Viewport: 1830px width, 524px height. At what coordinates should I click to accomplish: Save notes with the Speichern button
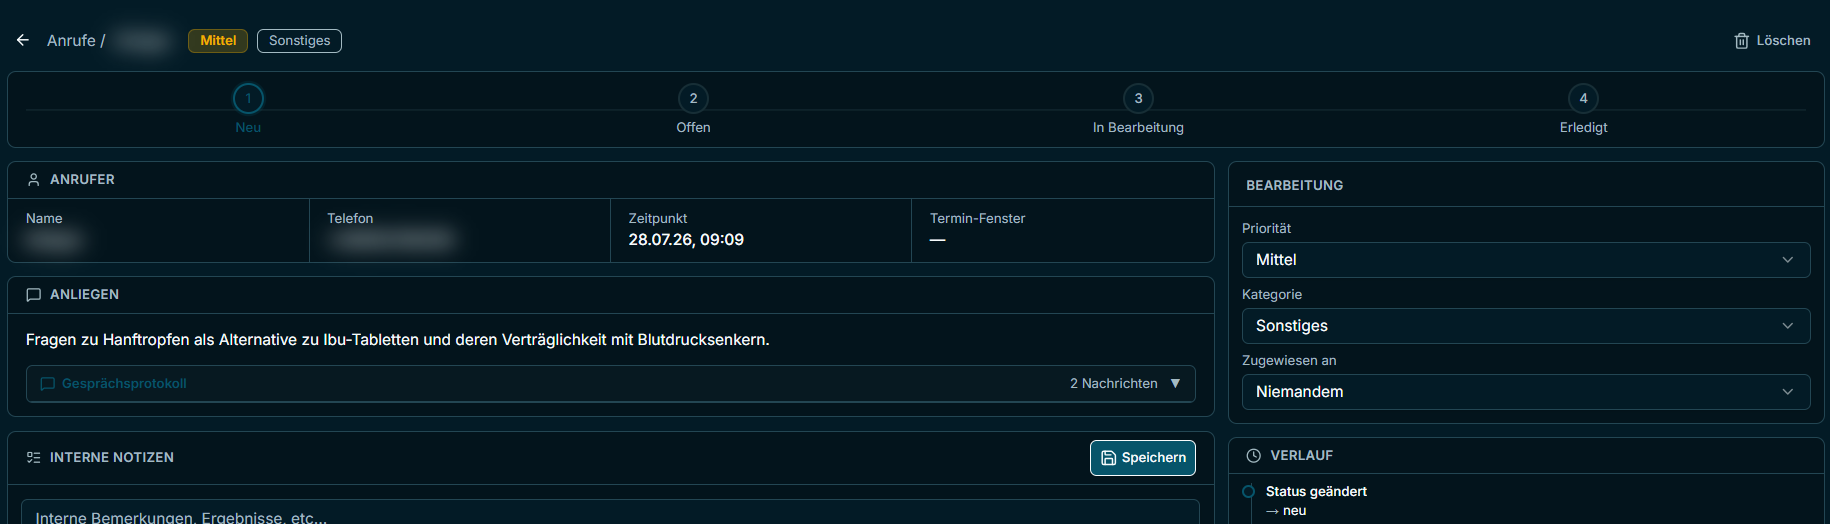coord(1143,458)
